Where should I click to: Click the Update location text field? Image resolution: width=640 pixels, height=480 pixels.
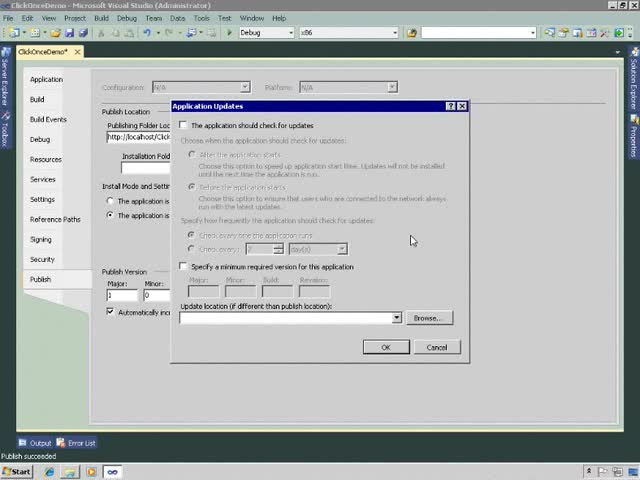coord(286,318)
